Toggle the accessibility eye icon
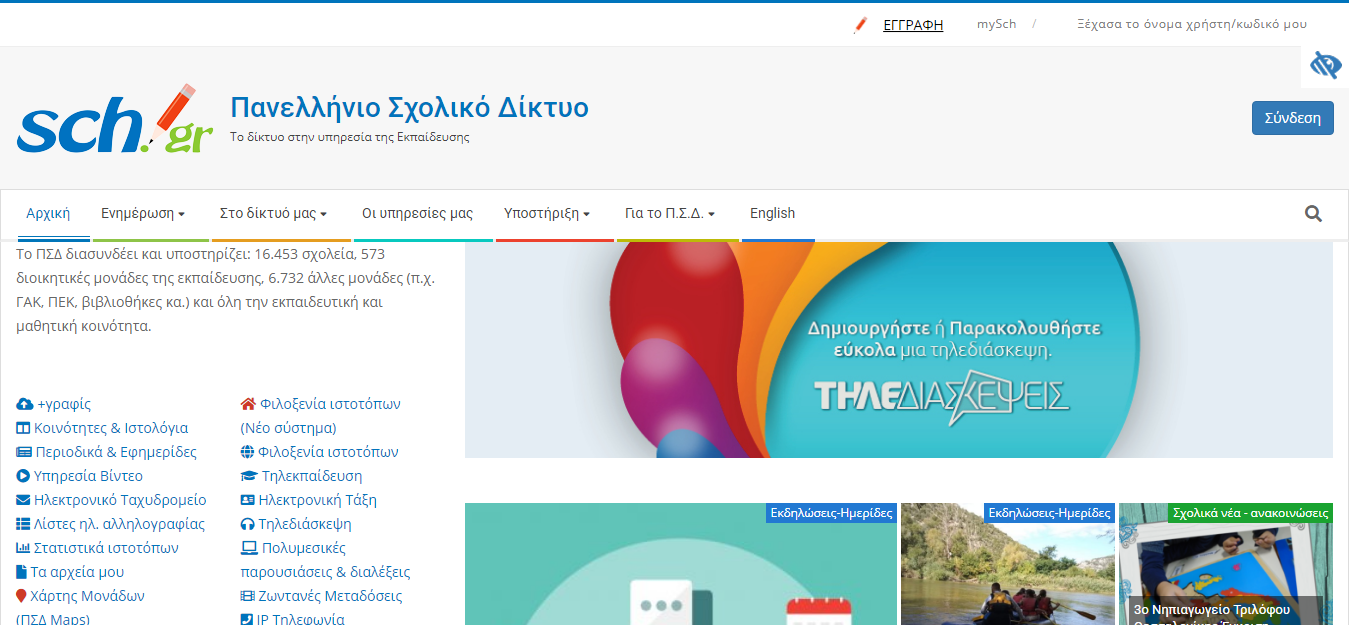 (x=1325, y=66)
